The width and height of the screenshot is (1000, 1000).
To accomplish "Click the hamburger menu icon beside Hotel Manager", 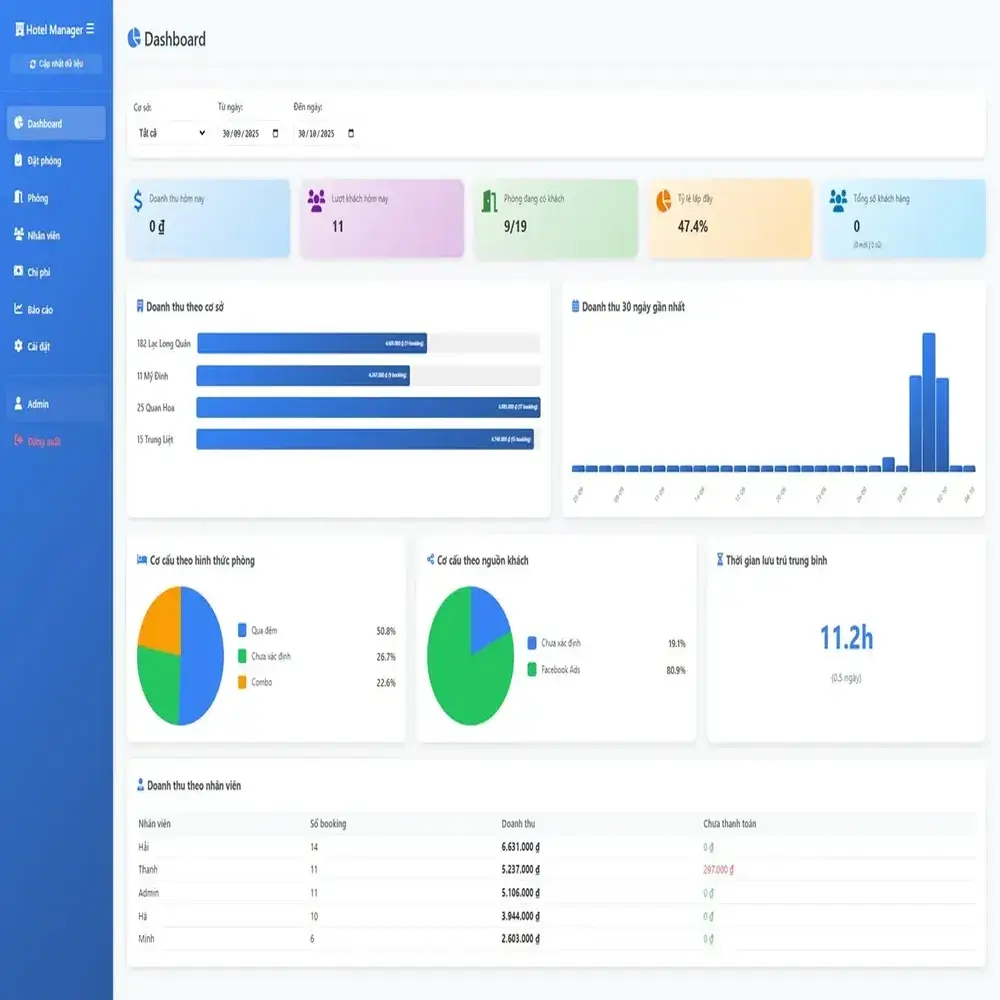I will pyautogui.click(x=91, y=30).
